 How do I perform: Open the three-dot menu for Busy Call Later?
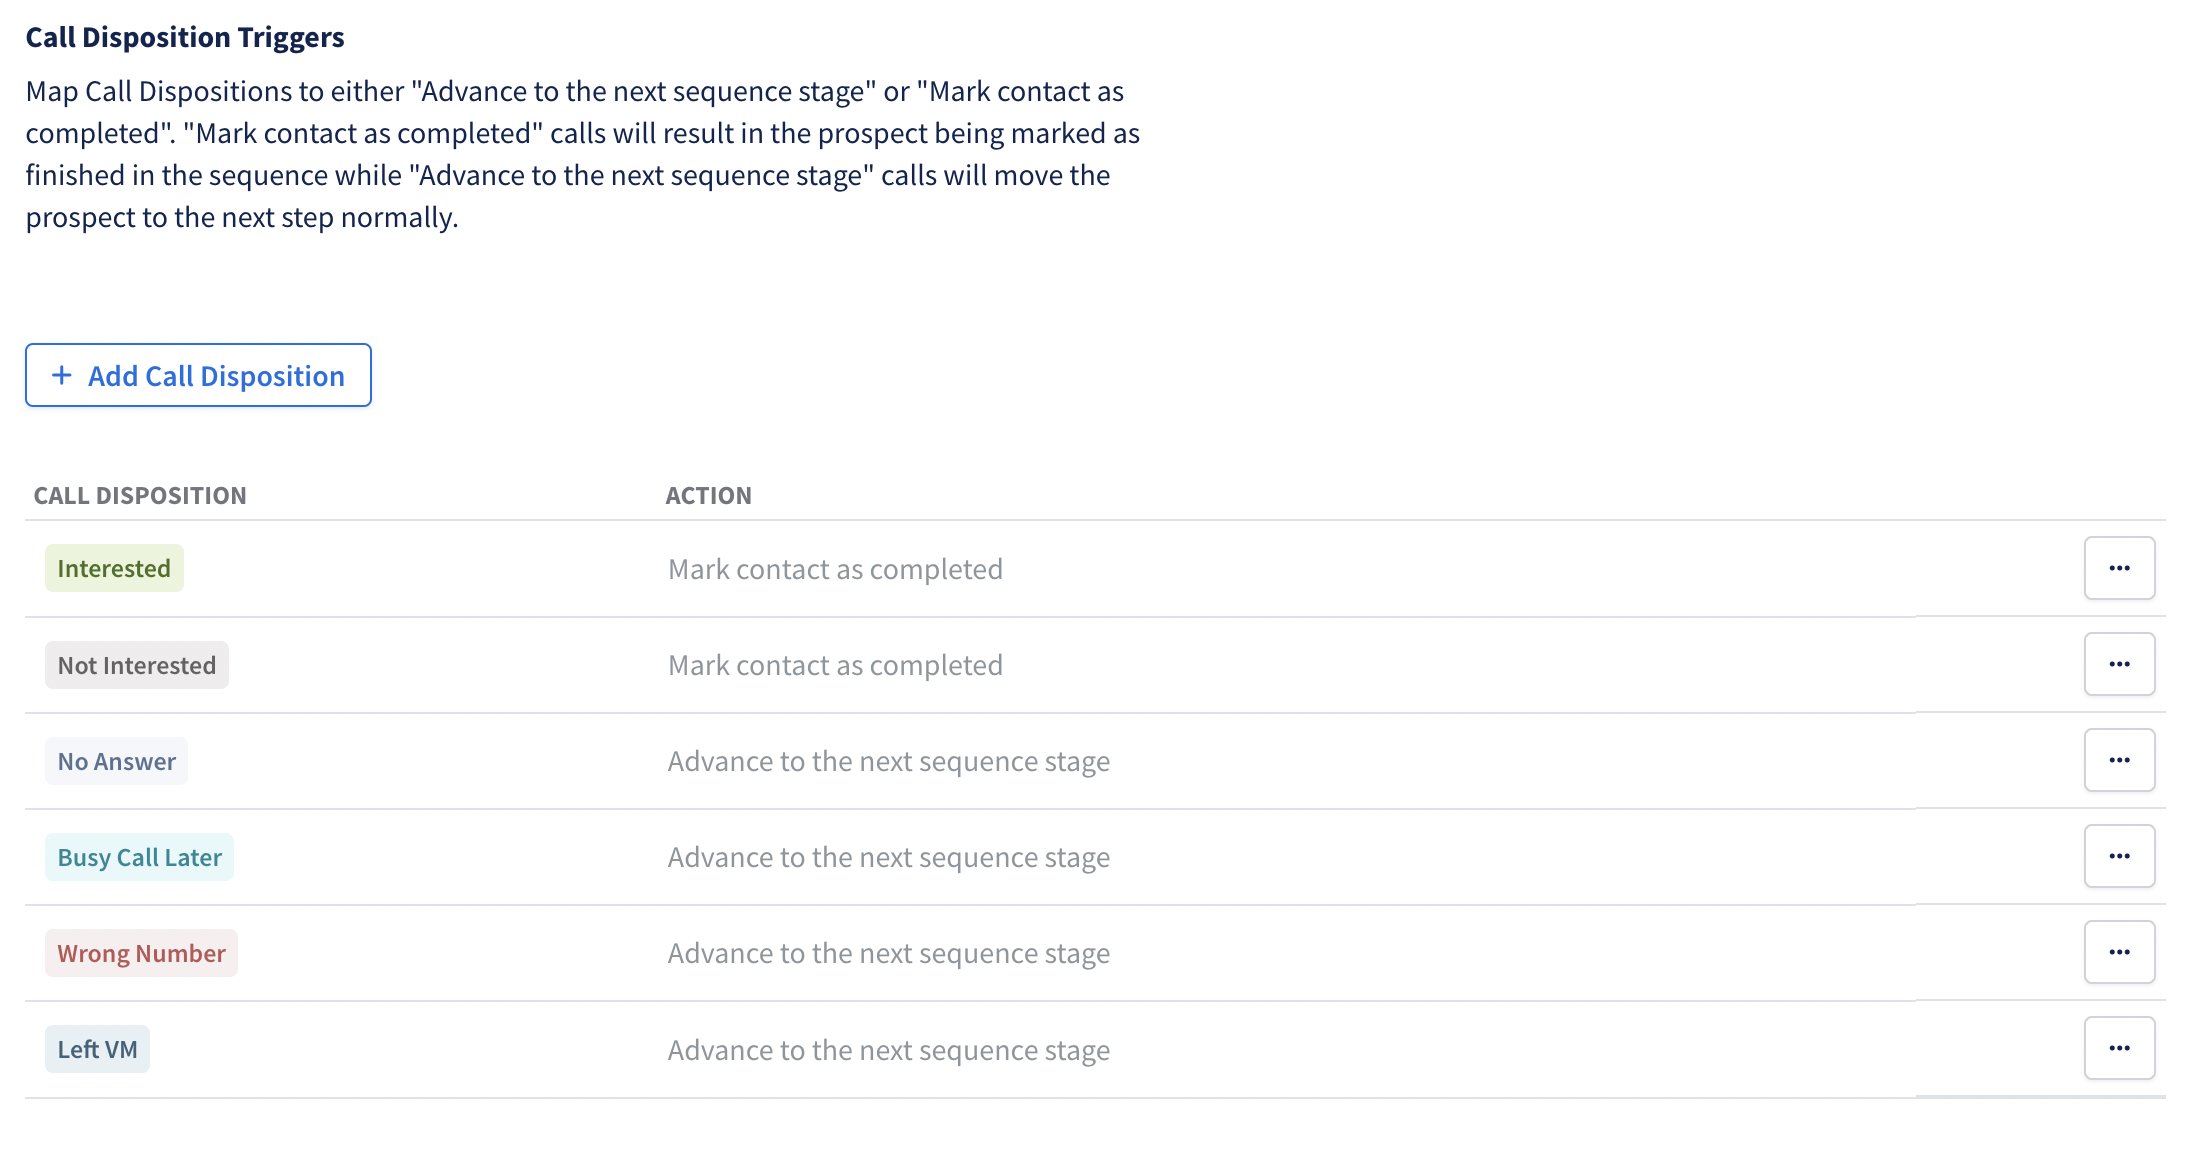[x=2119, y=856]
